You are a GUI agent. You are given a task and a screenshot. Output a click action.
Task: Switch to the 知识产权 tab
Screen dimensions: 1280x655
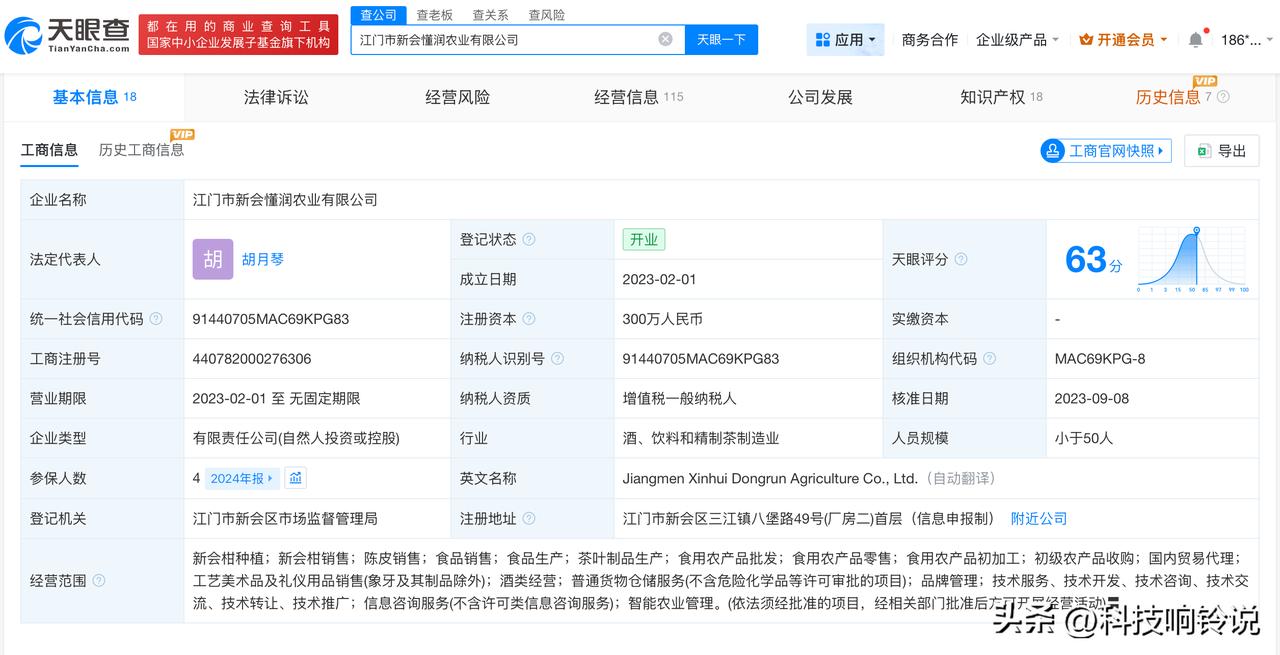coord(1001,97)
